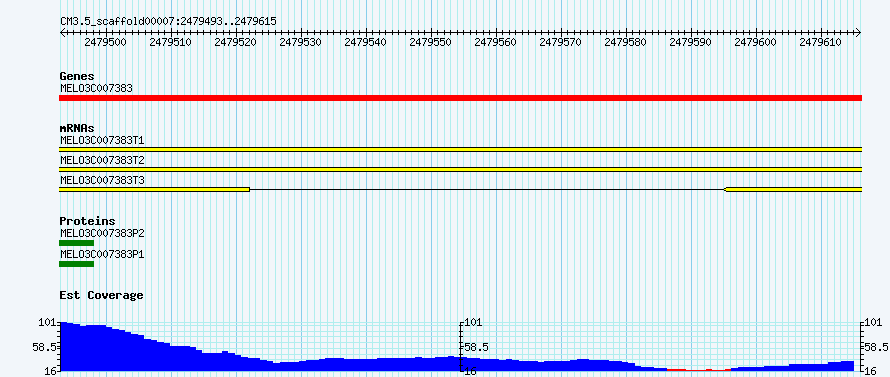Click the Est Coverage track title
Image resolution: width=890 pixels, height=377 pixels.
pos(101,295)
